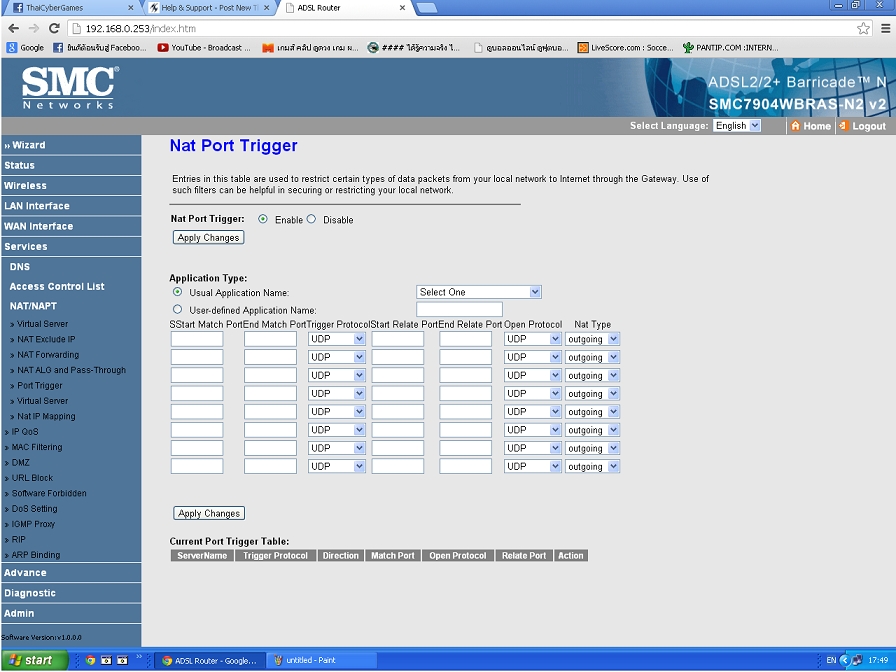
Task: Switch to untitled - Paint in taskbar
Action: tap(321, 661)
